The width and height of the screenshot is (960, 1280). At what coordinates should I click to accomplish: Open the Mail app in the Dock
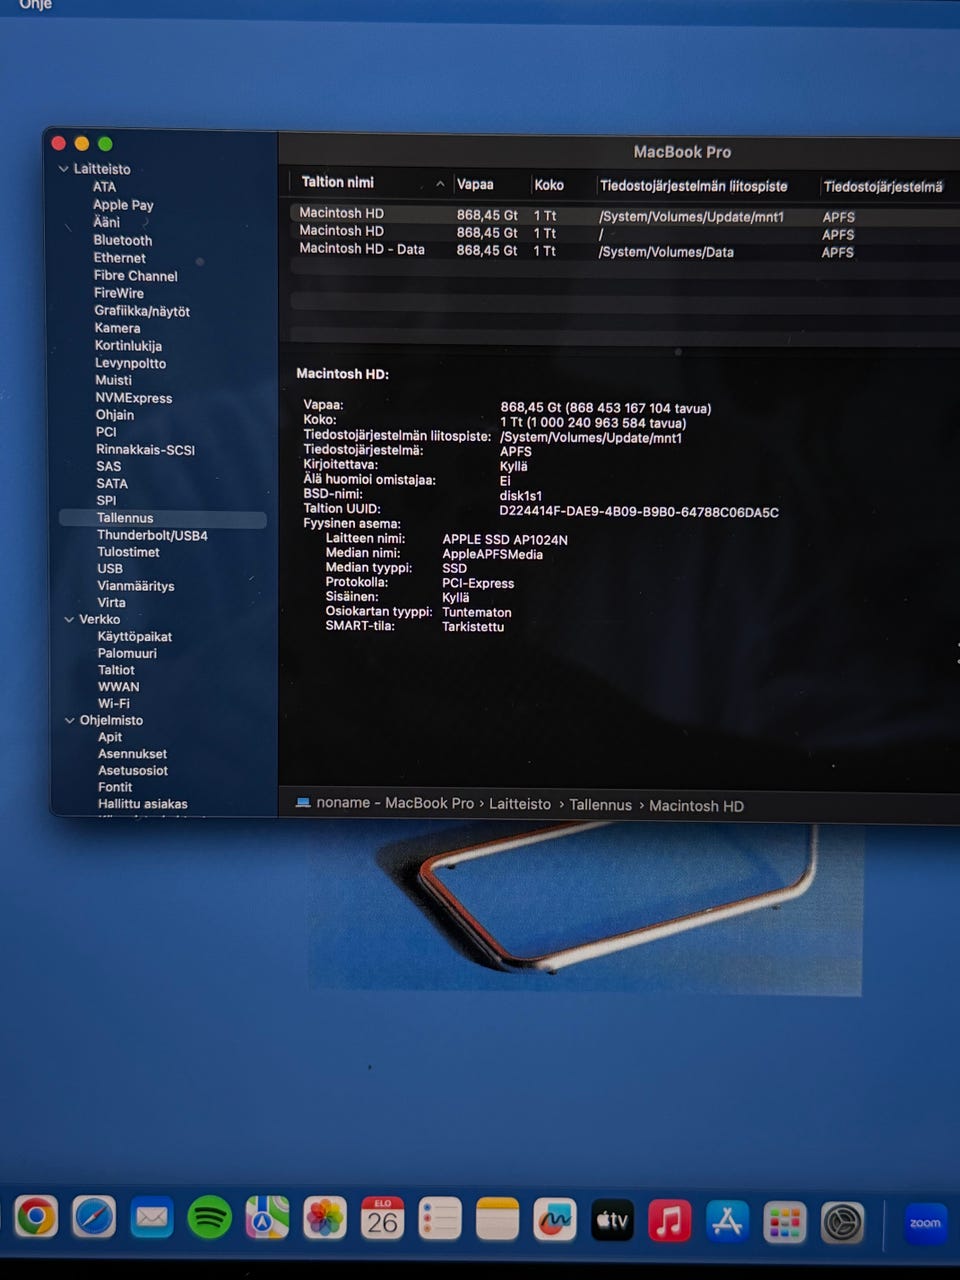[152, 1218]
